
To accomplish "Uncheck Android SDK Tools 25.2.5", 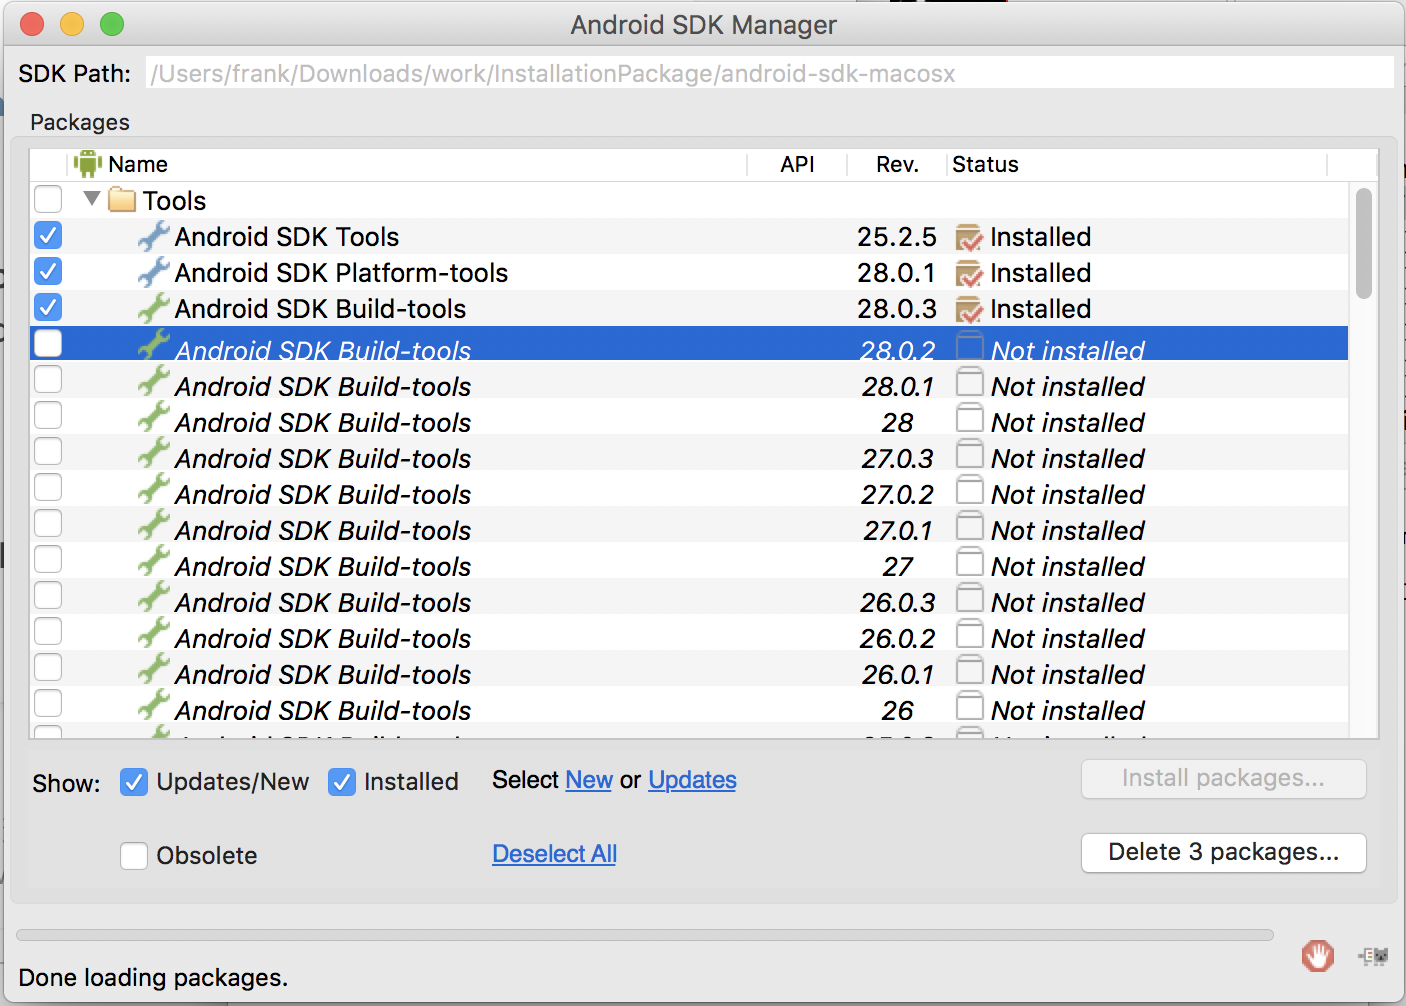I will (x=48, y=235).
